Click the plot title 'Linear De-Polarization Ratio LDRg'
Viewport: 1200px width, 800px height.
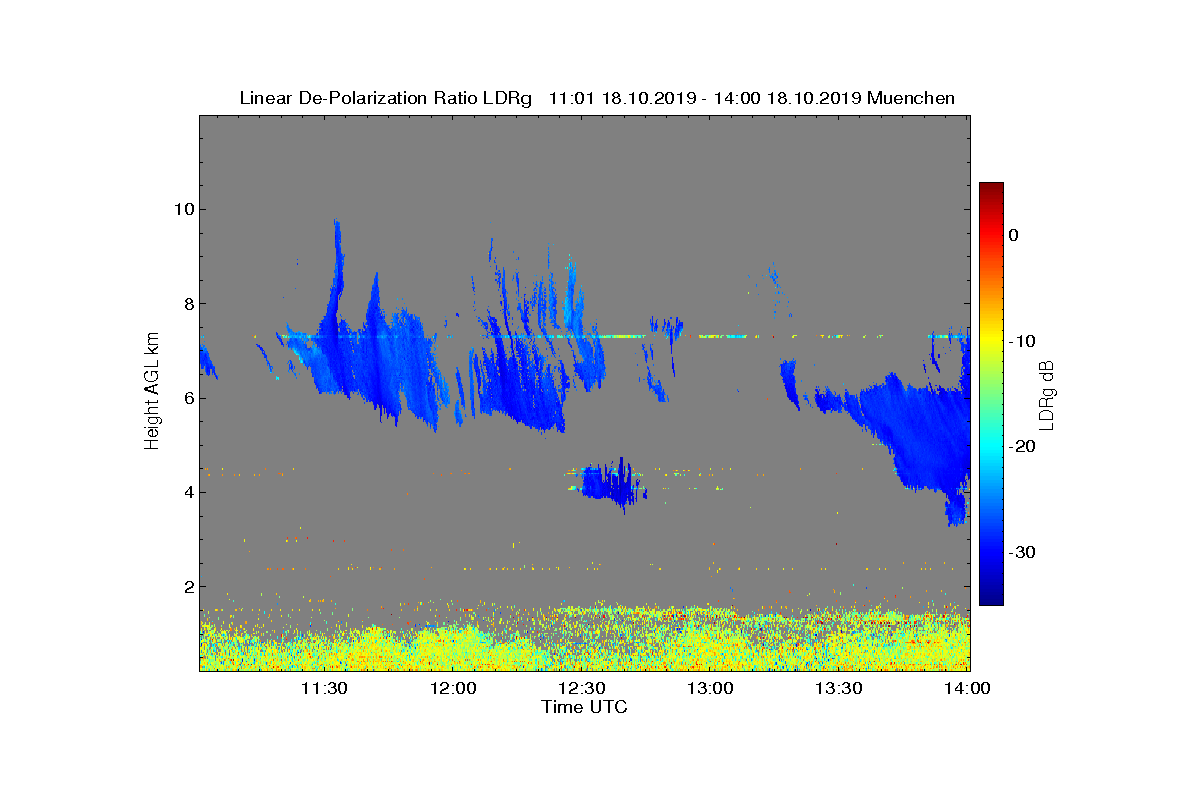pos(387,98)
